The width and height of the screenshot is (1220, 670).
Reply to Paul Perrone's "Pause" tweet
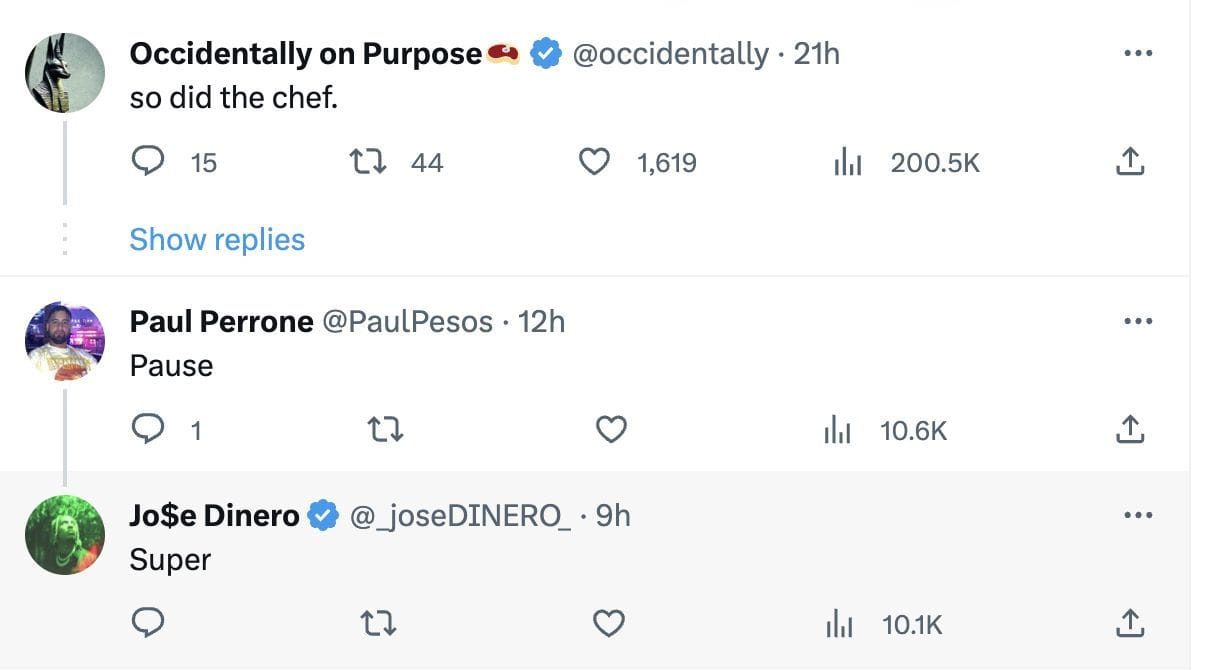pos(148,430)
